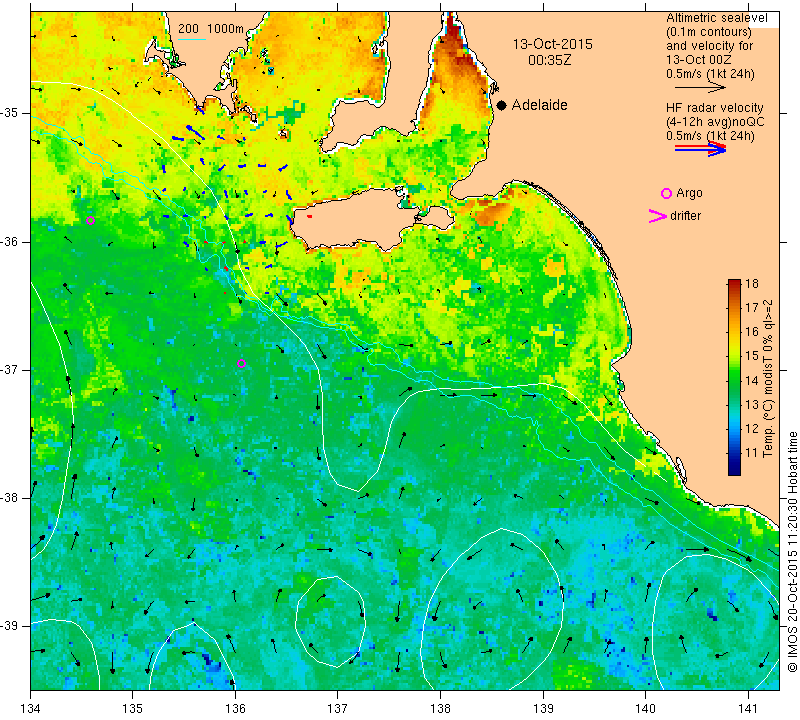Screen dimensions: 800x720
Task: Click the latitude label -36
Action: (x=10, y=241)
